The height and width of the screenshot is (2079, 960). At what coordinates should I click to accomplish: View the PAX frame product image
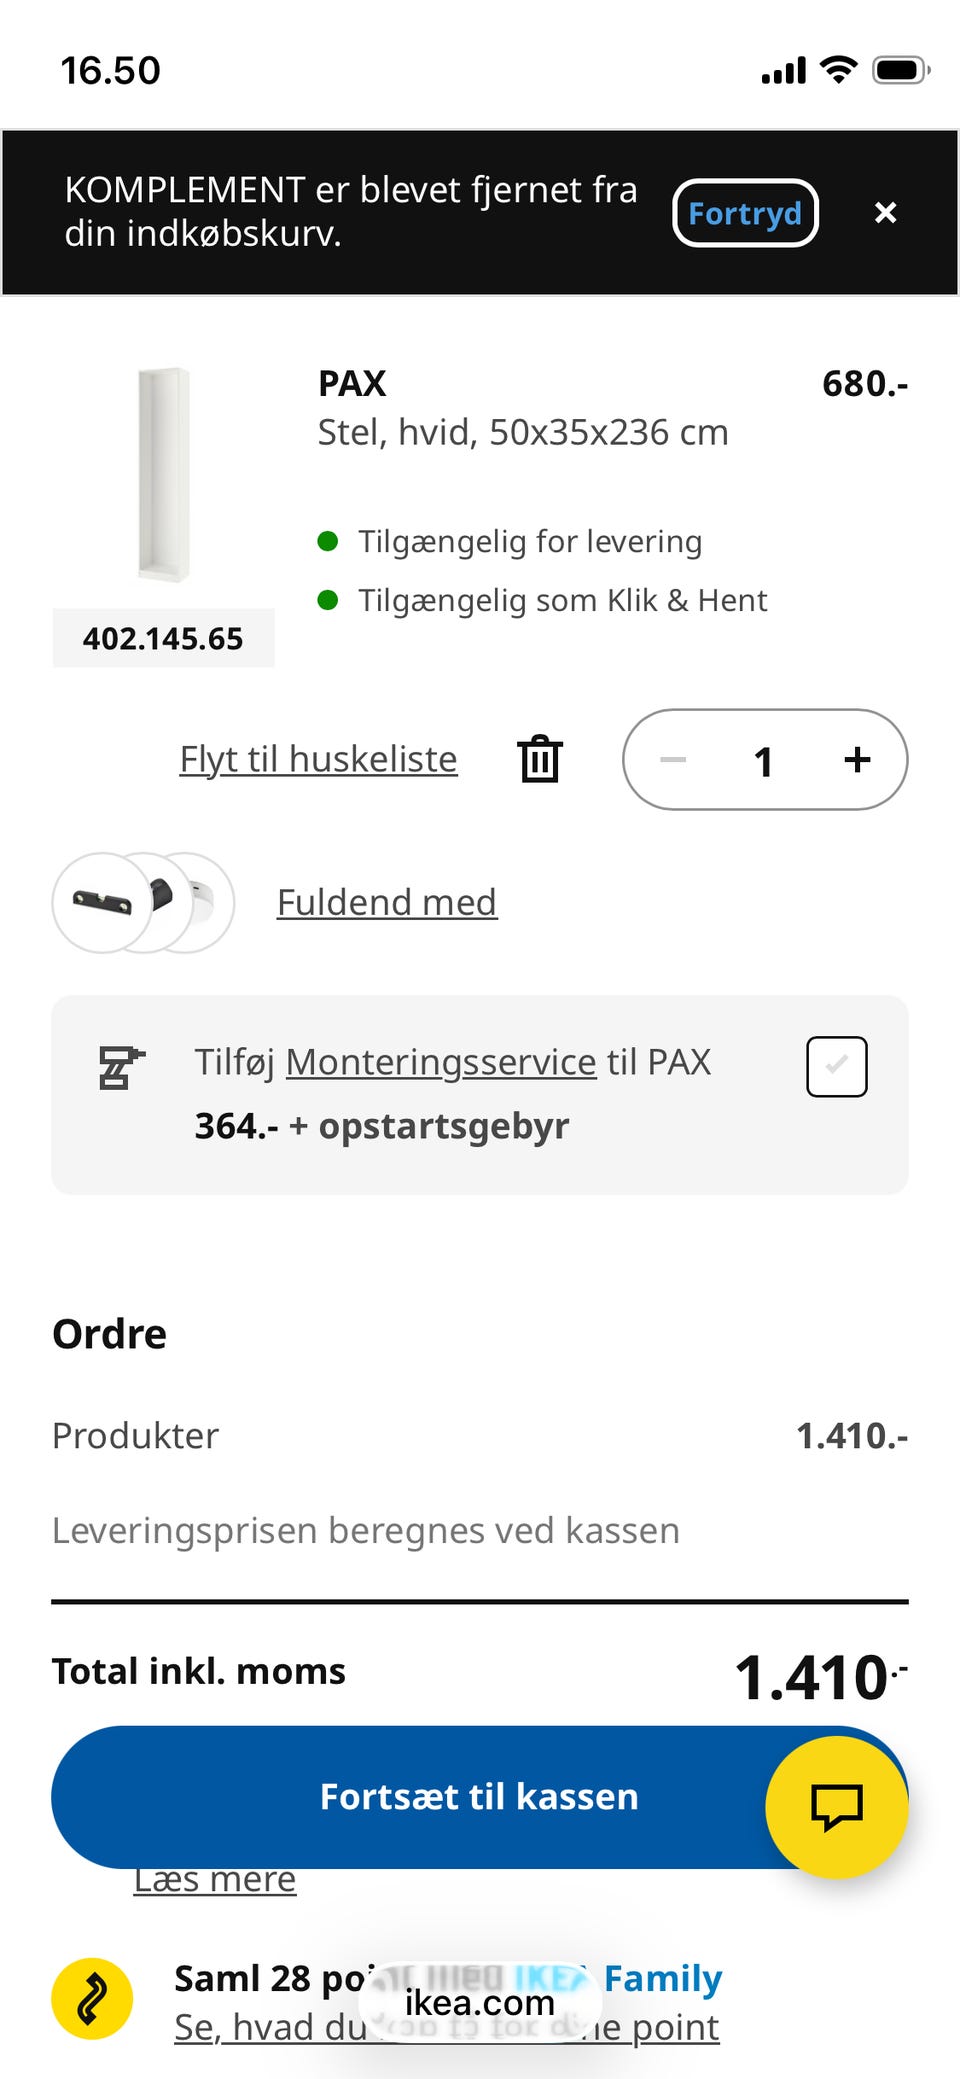point(163,475)
